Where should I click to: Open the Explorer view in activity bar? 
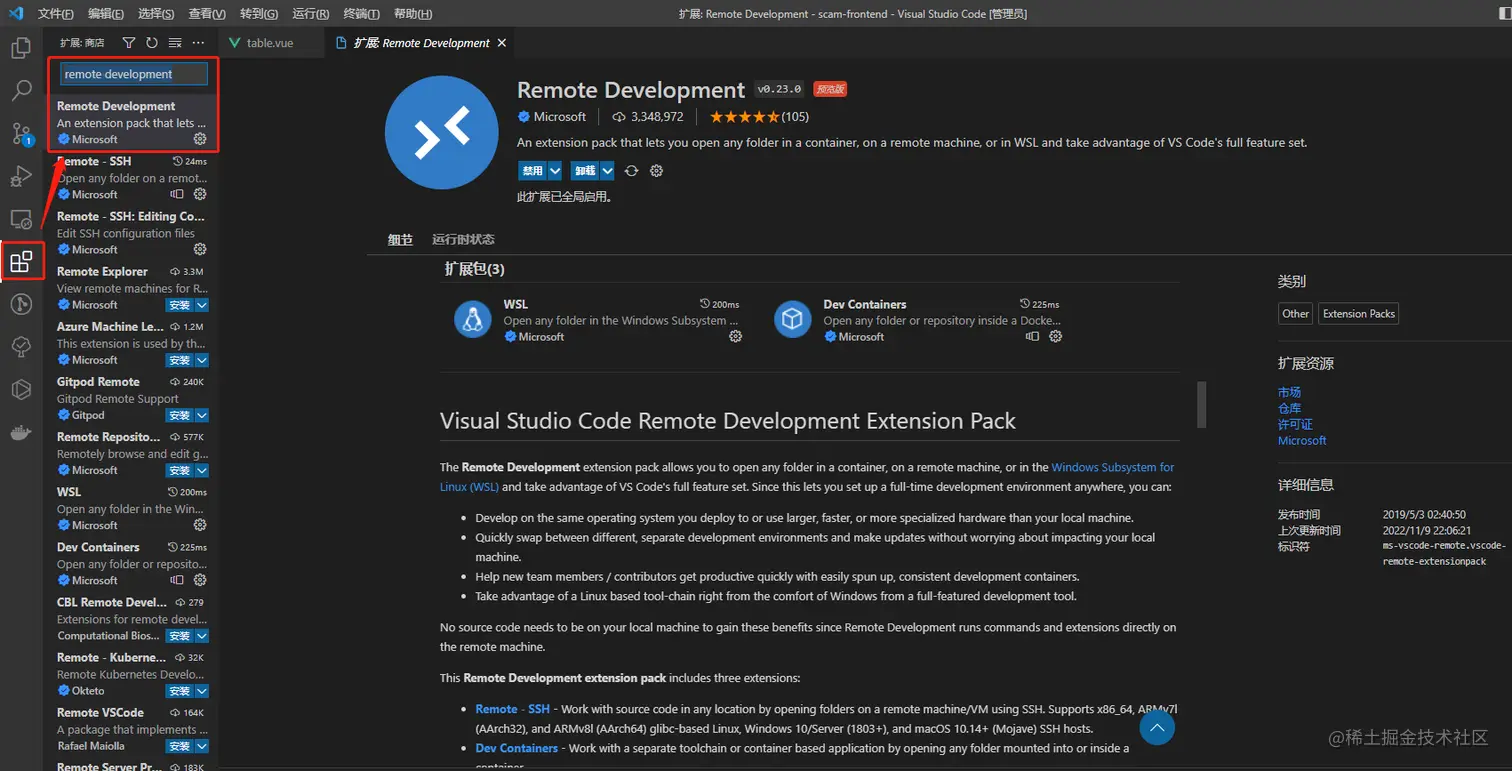[21, 47]
